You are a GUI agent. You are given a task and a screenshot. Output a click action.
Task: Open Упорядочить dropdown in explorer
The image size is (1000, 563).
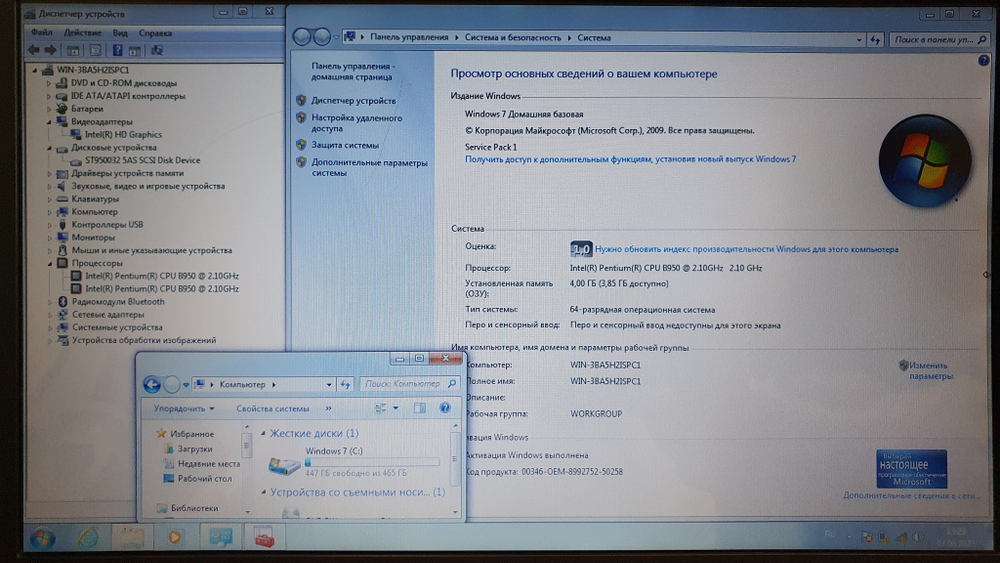click(184, 408)
